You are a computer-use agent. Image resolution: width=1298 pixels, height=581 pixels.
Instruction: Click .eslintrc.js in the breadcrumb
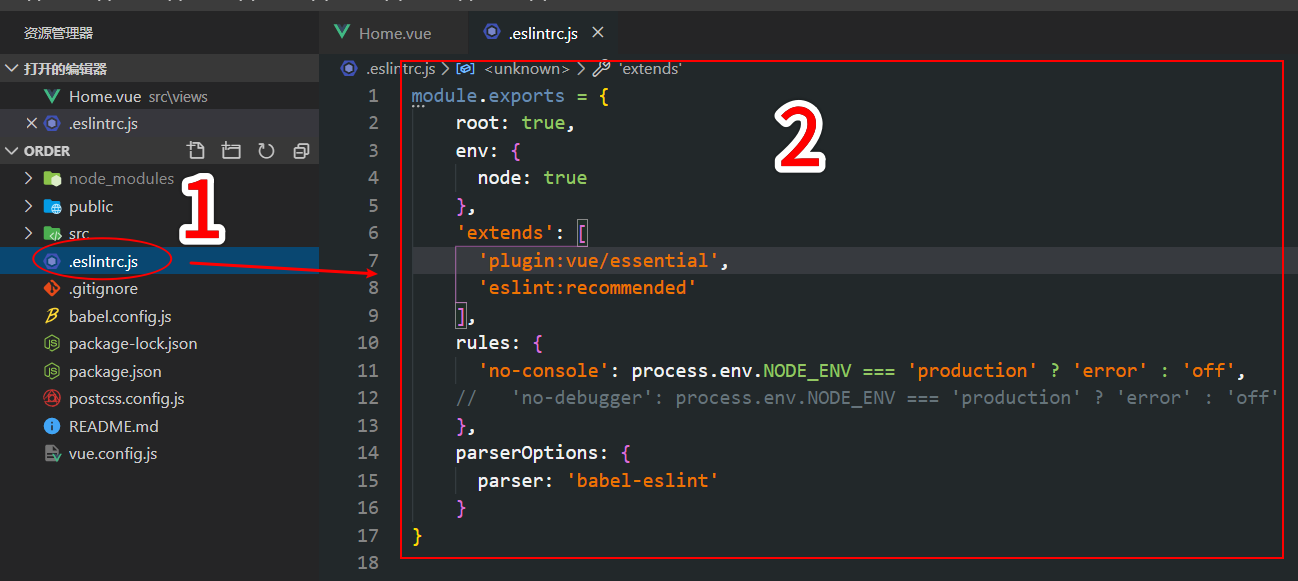pyautogui.click(x=401, y=69)
